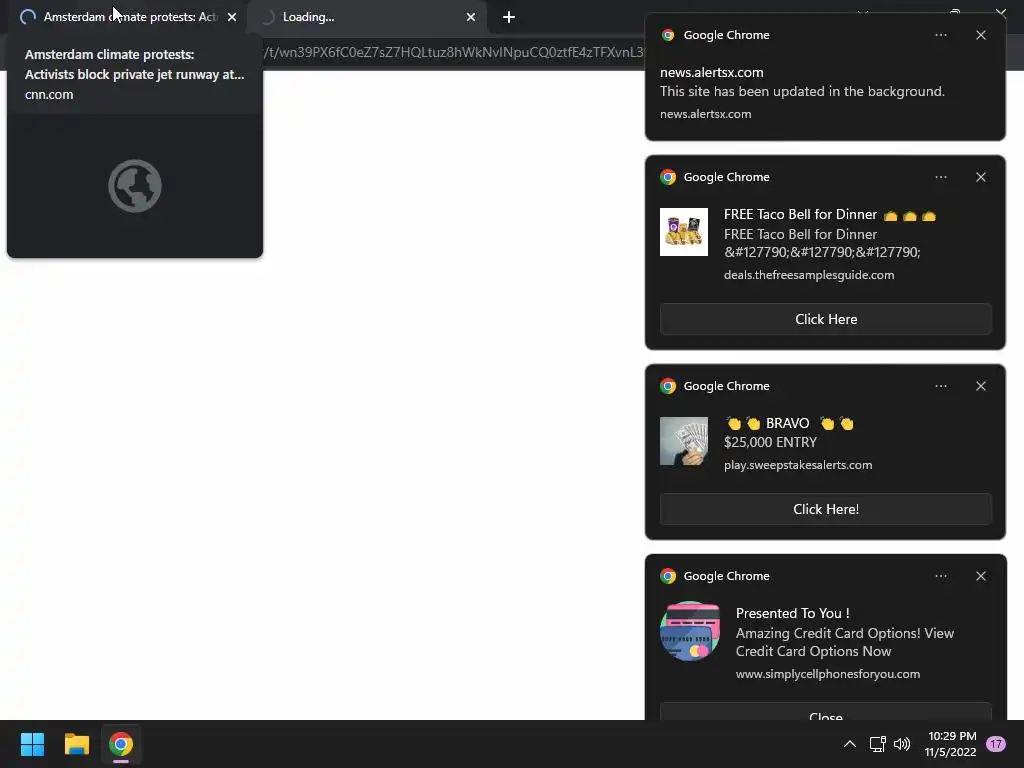Open network status tray icon
1024x768 pixels.
click(x=877, y=744)
